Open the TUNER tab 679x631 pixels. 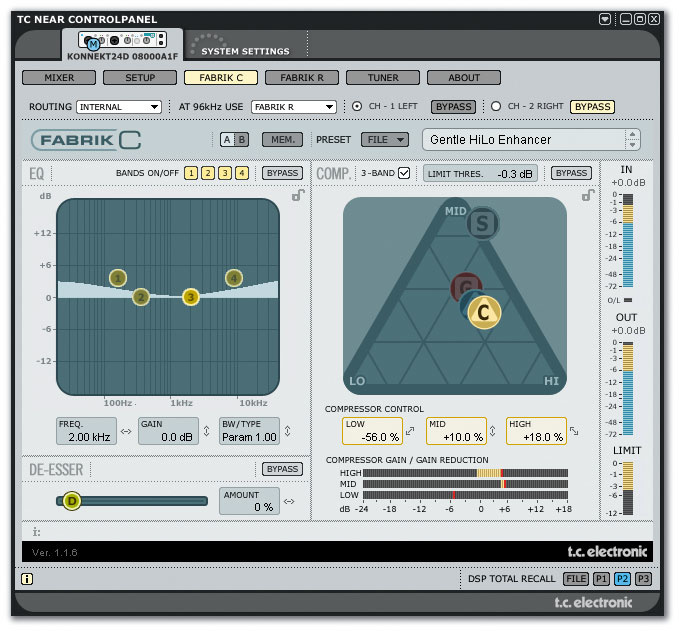(383, 77)
